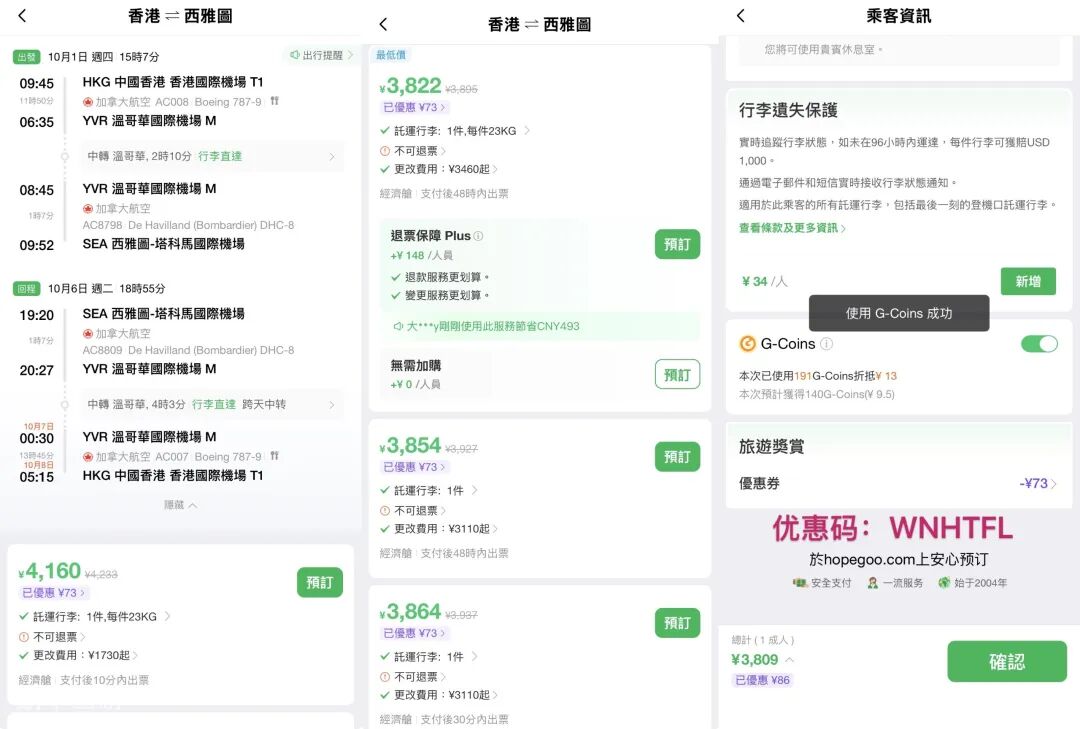View 更改費用 ¥3110起 under ¥3,854 fare
Image resolution: width=1080 pixels, height=729 pixels.
coord(439,528)
